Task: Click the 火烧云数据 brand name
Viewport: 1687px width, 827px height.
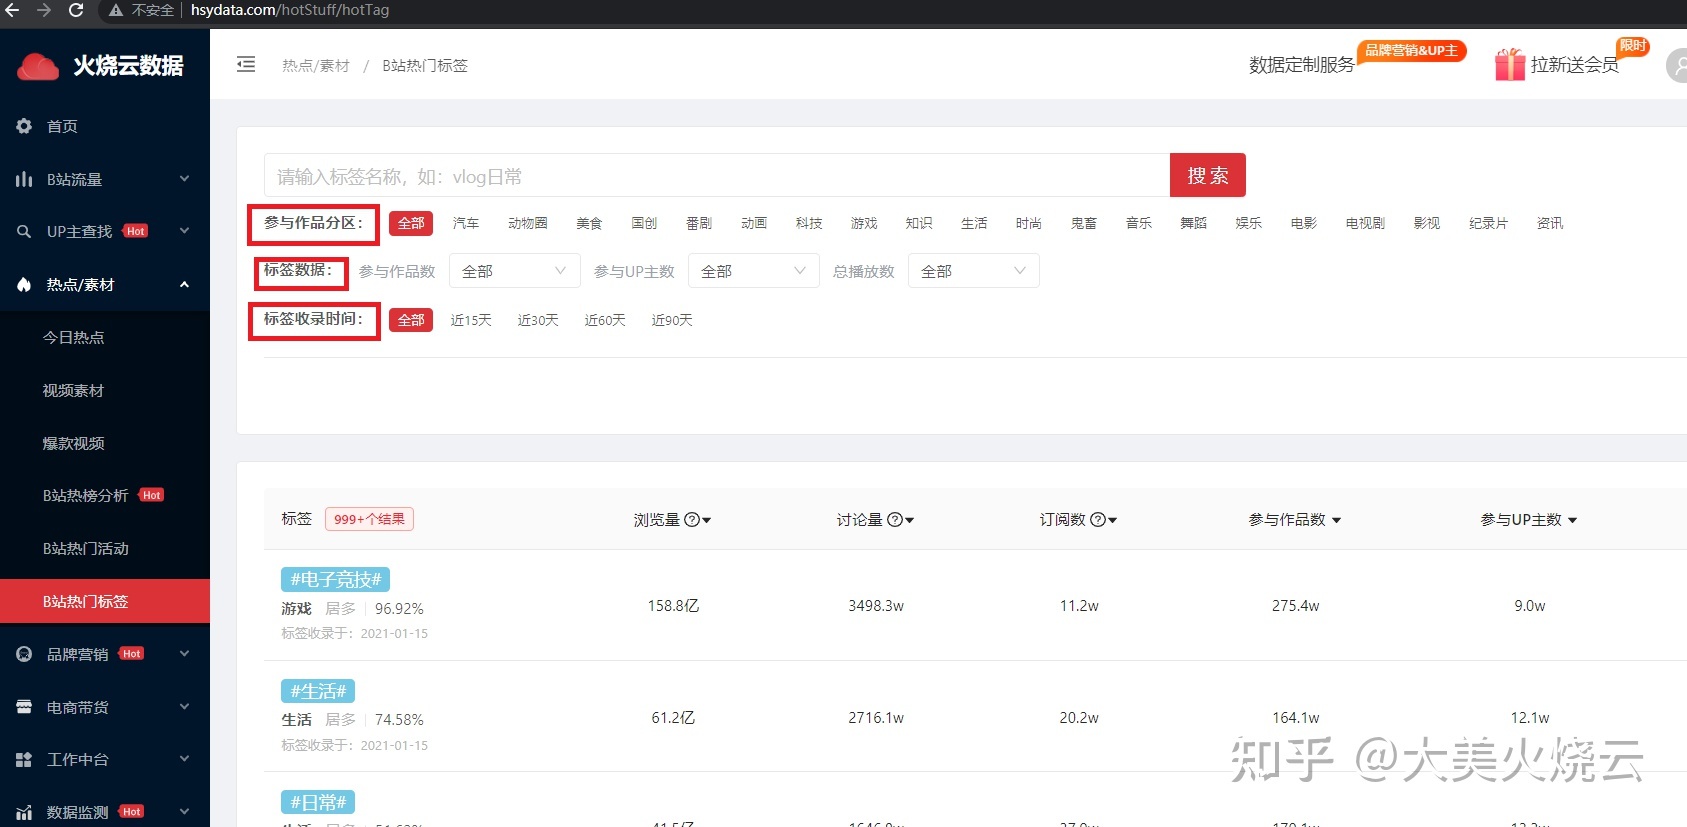Action: (x=128, y=66)
